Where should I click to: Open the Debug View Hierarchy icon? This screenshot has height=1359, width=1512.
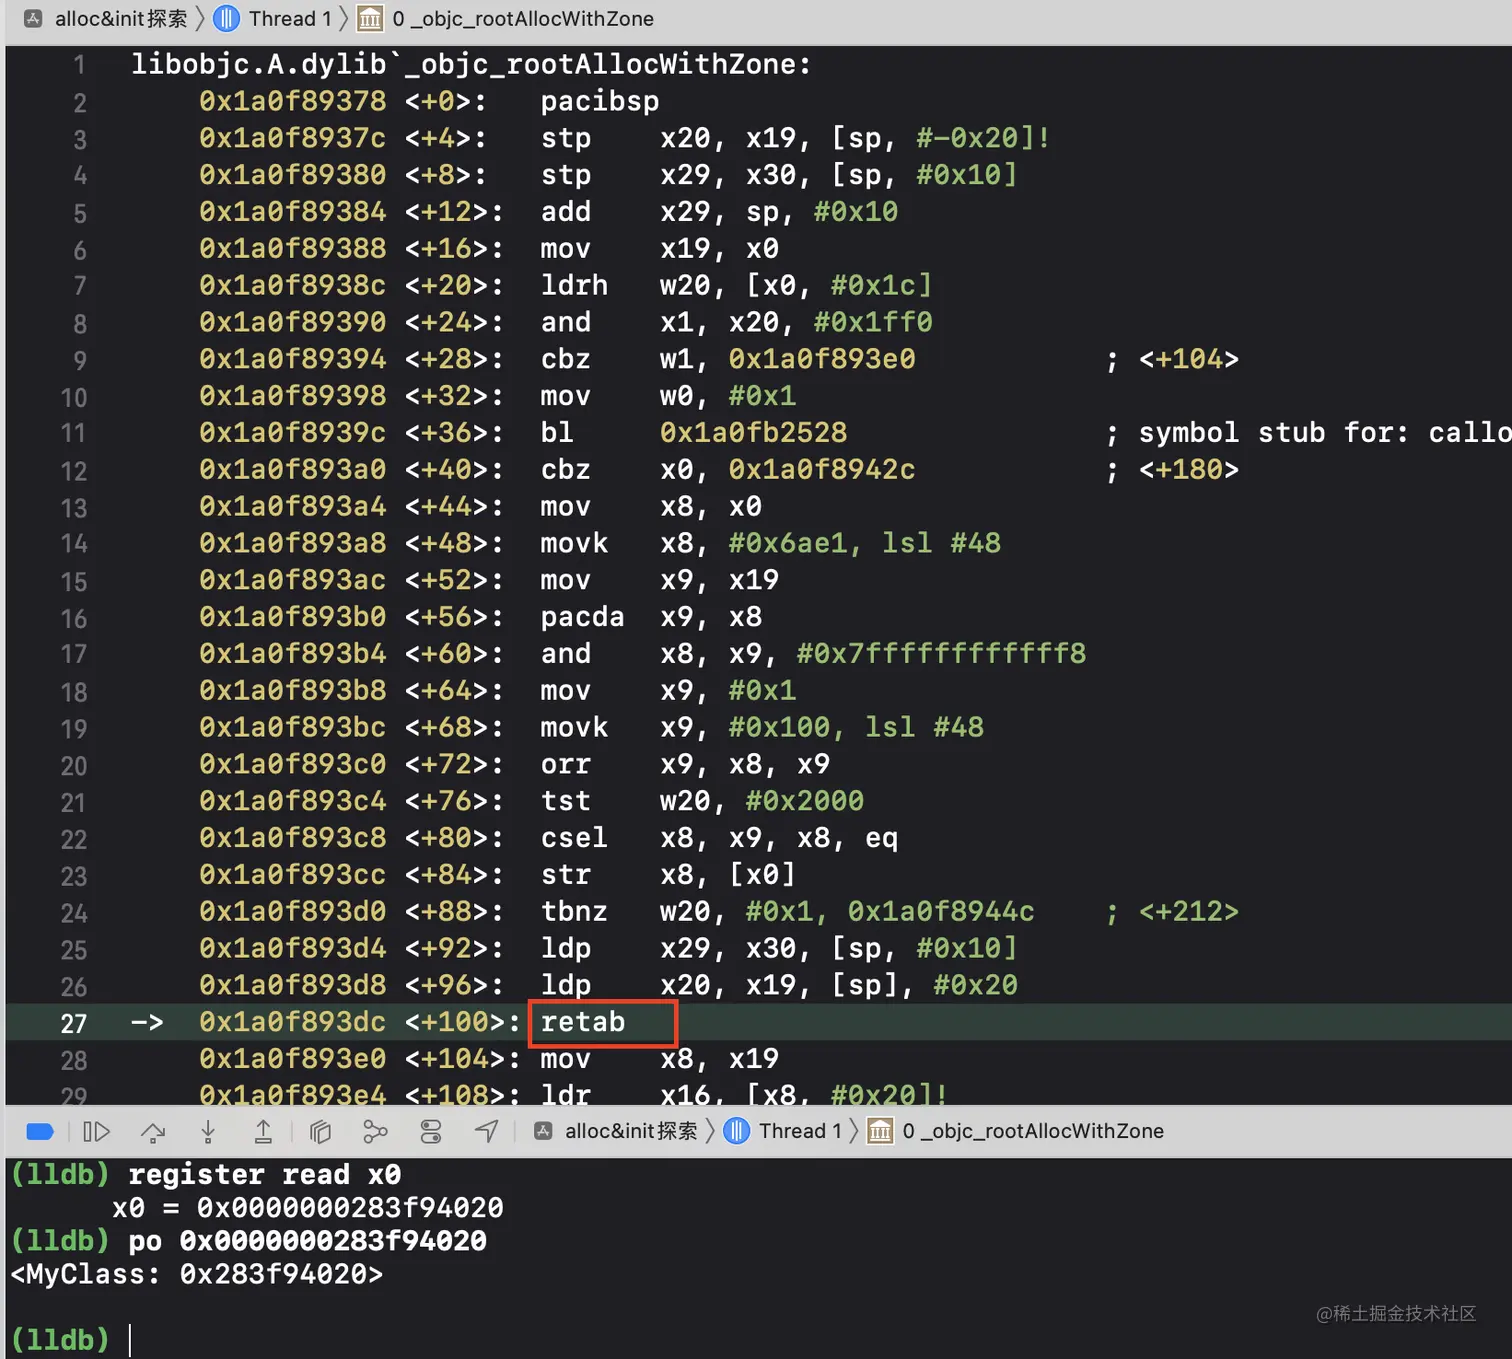pos(320,1132)
